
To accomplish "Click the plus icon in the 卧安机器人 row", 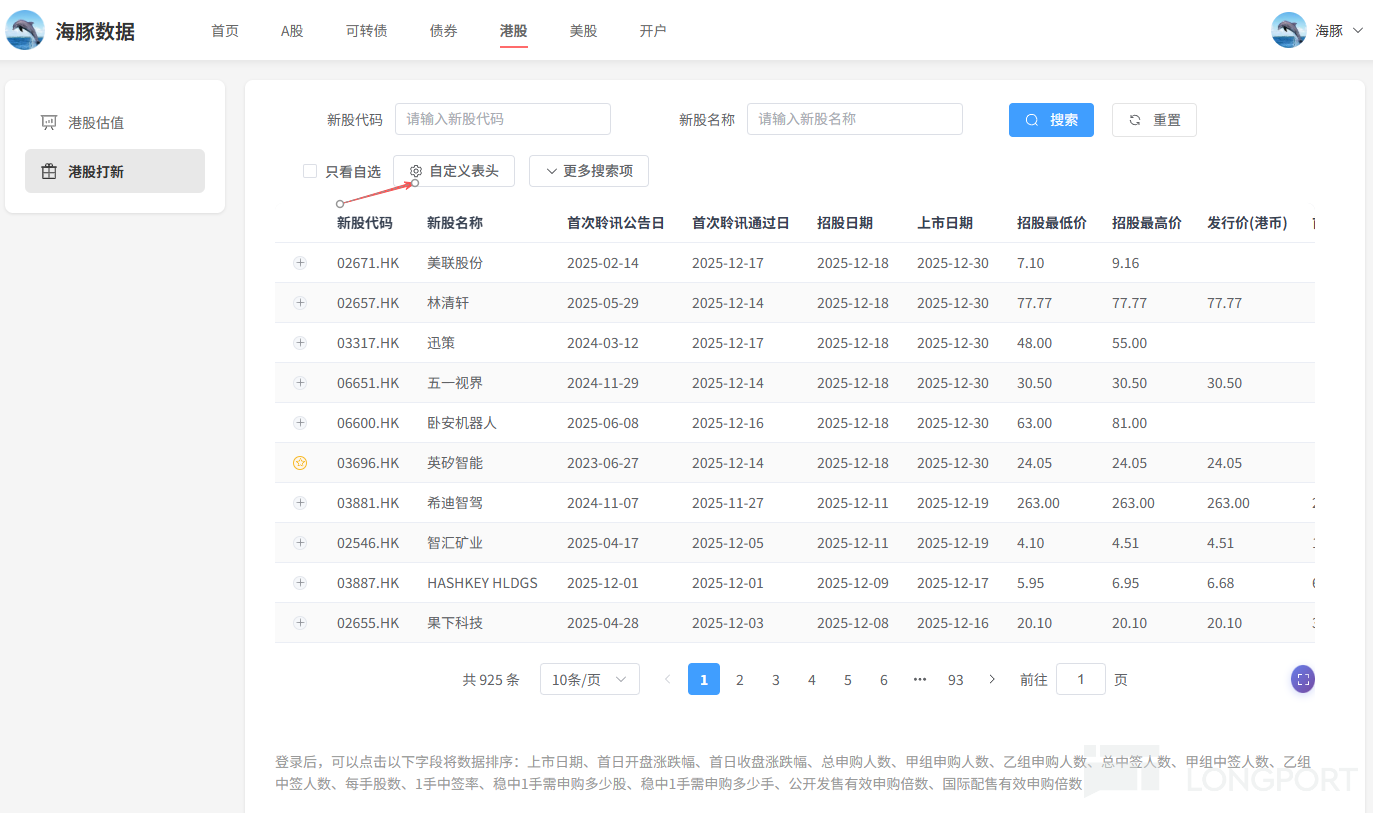I will pos(300,423).
